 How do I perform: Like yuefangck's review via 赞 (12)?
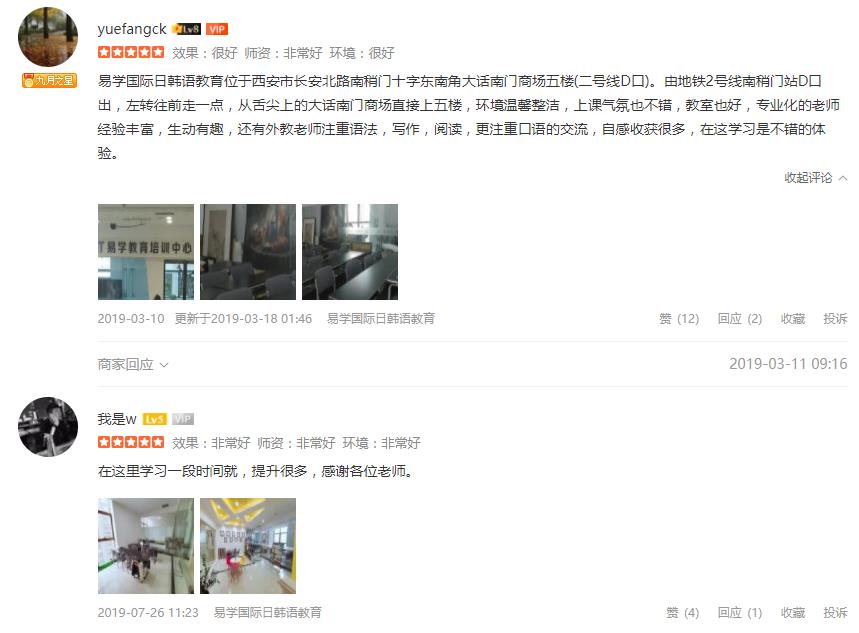pos(679,318)
